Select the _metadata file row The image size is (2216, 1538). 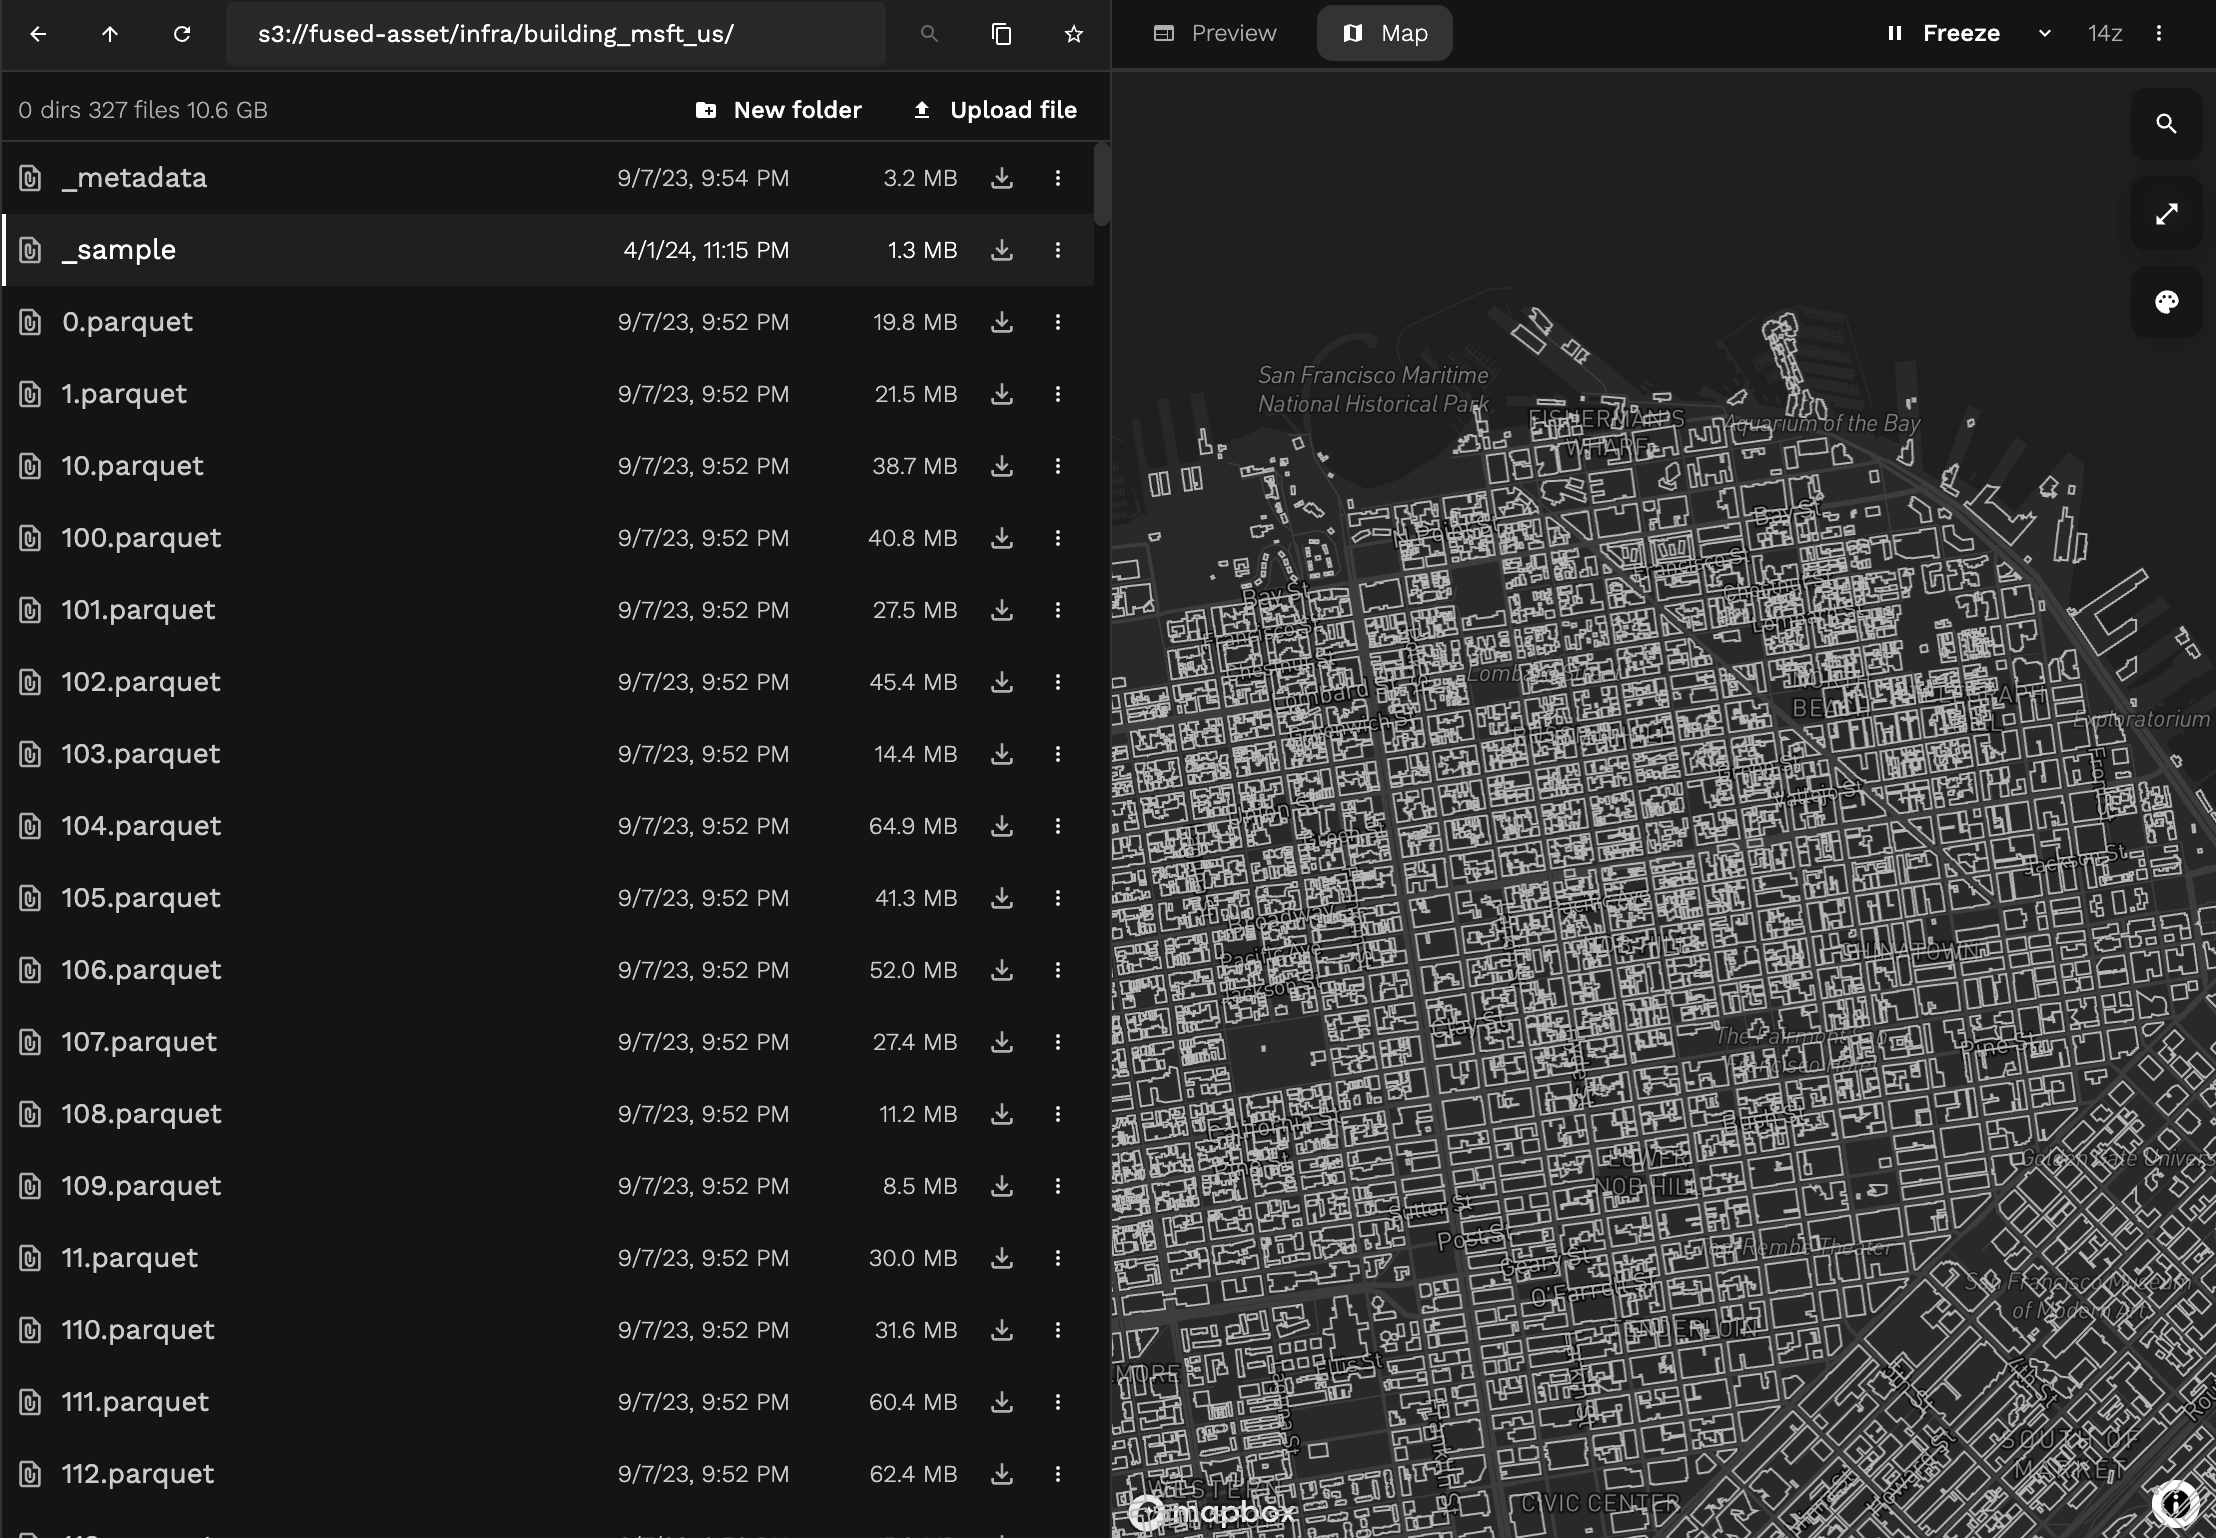[548, 178]
